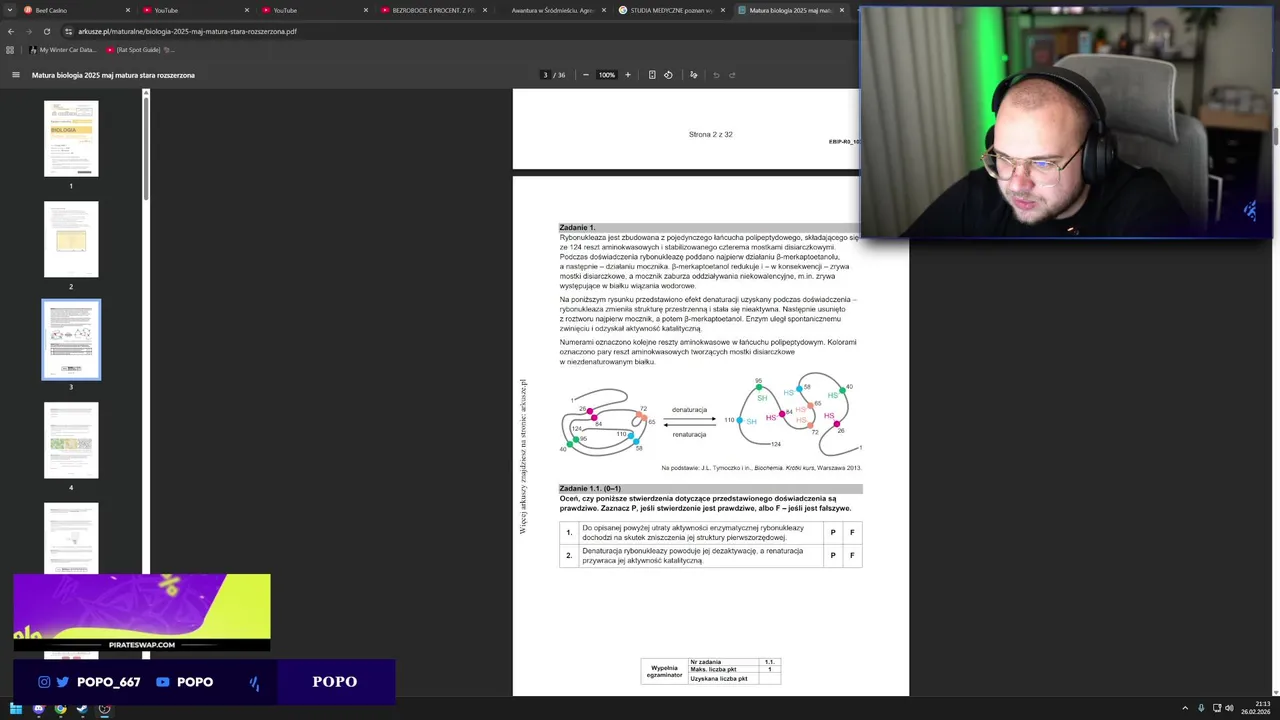This screenshot has width=1280, height=720.
Task: Click the fit to page icon
Action: click(x=652, y=75)
